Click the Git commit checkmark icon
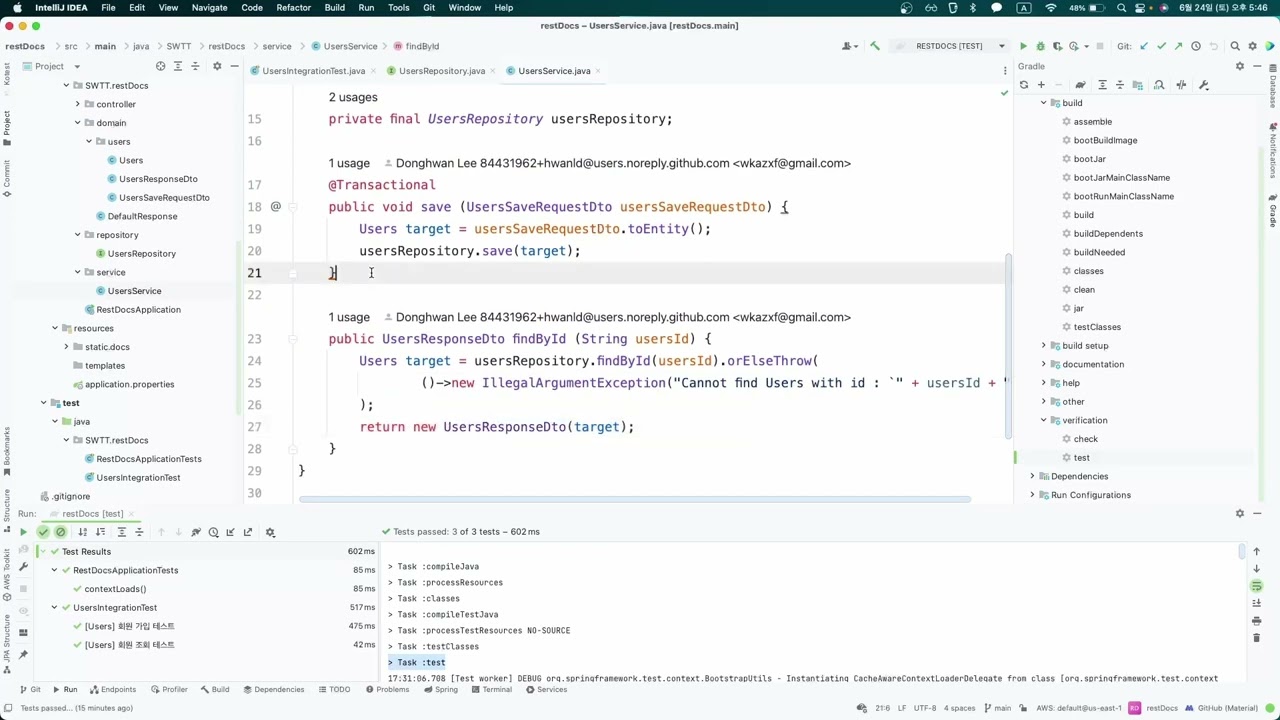 (1161, 46)
